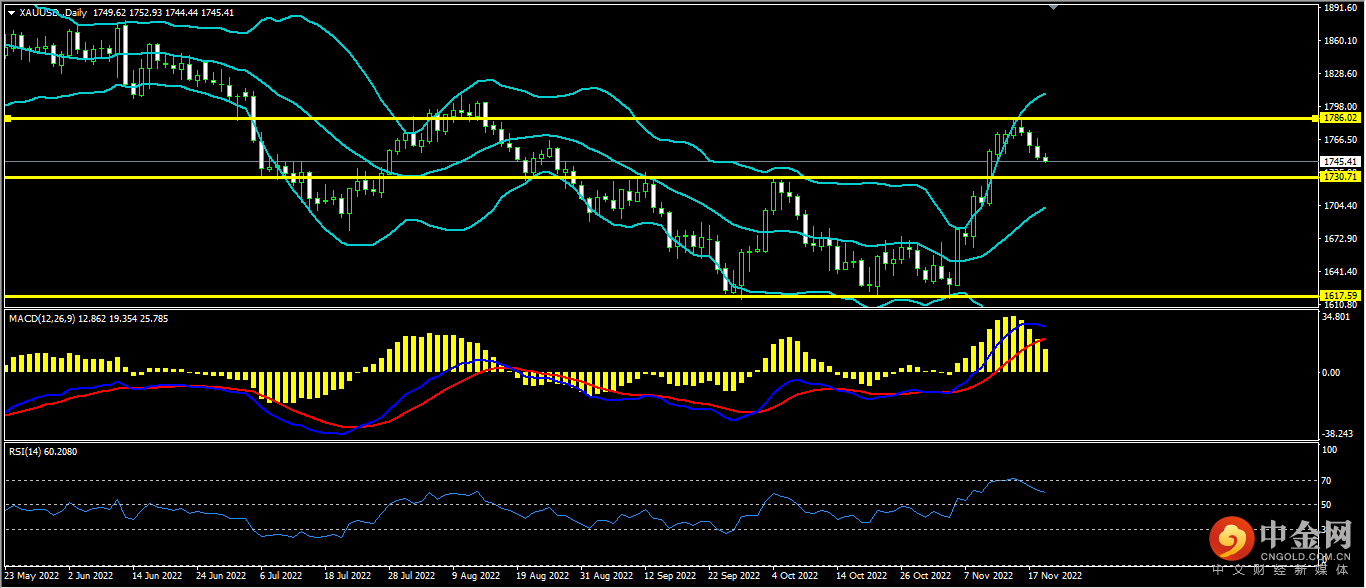
Task: Click the 70 level on RSI scale
Action: pyautogui.click(x=1327, y=481)
